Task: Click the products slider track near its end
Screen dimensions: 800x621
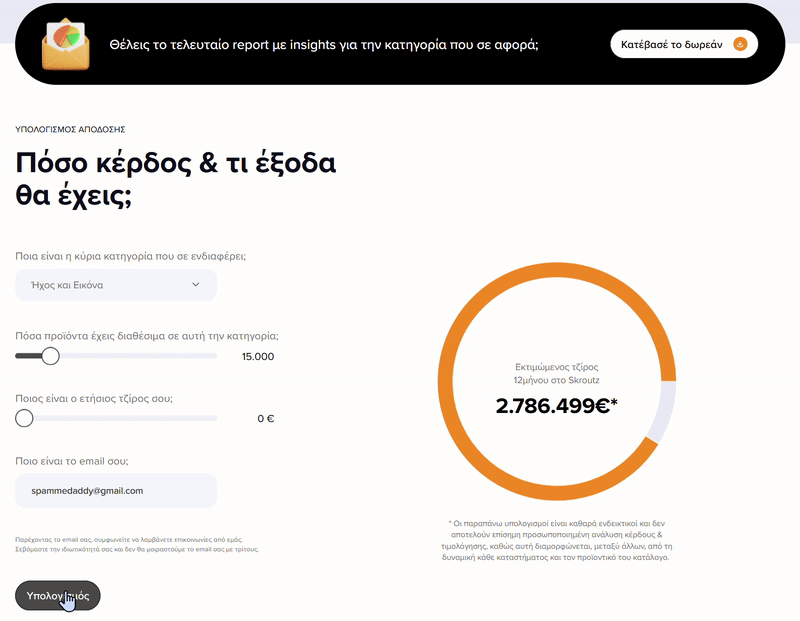Action: point(204,356)
